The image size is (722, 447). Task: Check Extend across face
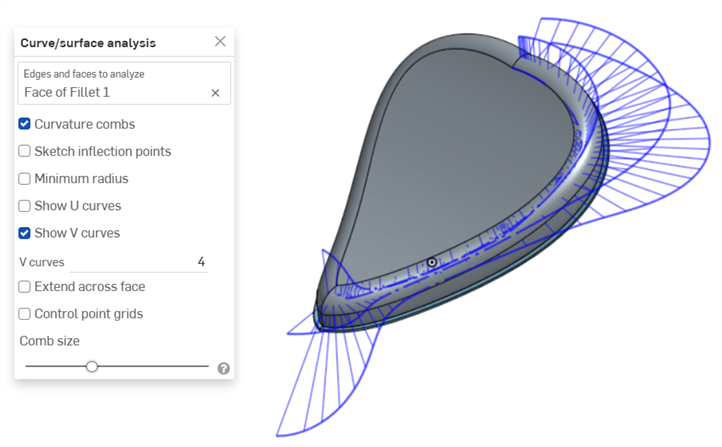pyautogui.click(x=24, y=287)
